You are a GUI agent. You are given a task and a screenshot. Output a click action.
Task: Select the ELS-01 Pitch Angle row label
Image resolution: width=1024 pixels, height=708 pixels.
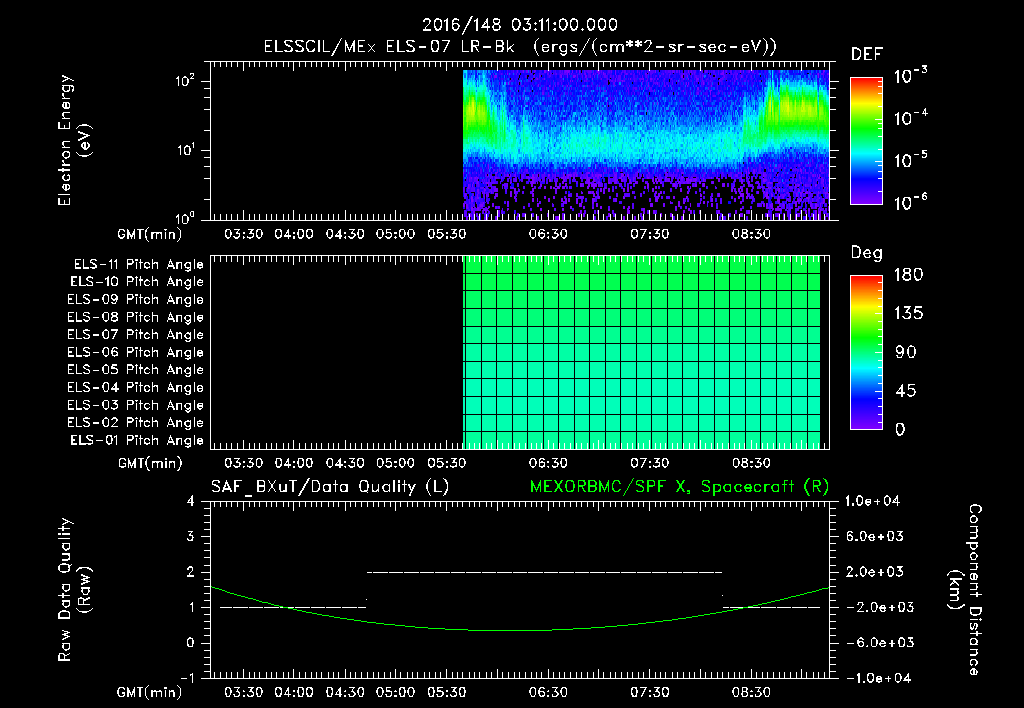coord(137,441)
